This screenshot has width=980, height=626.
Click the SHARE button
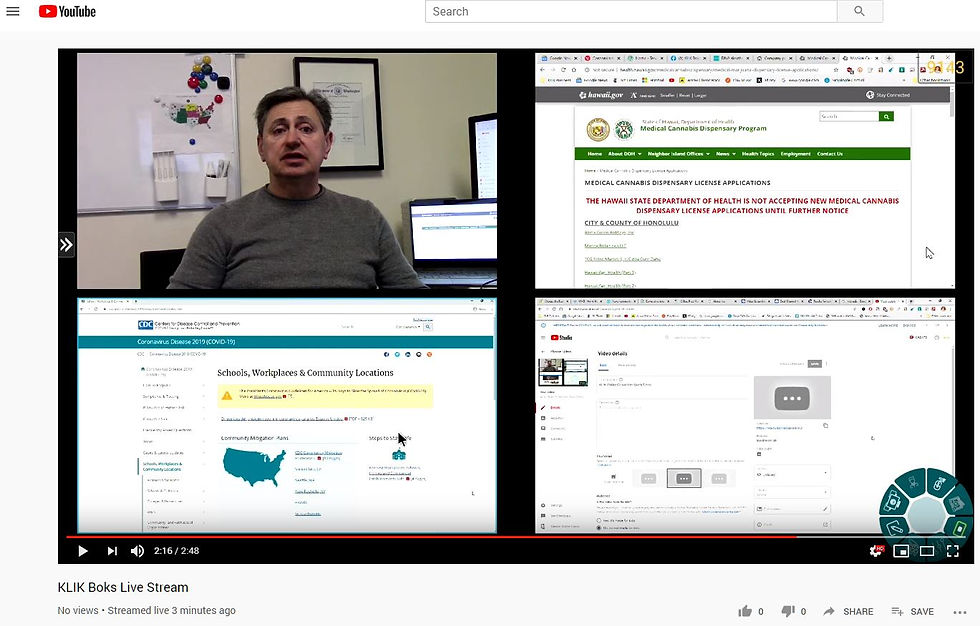[848, 611]
